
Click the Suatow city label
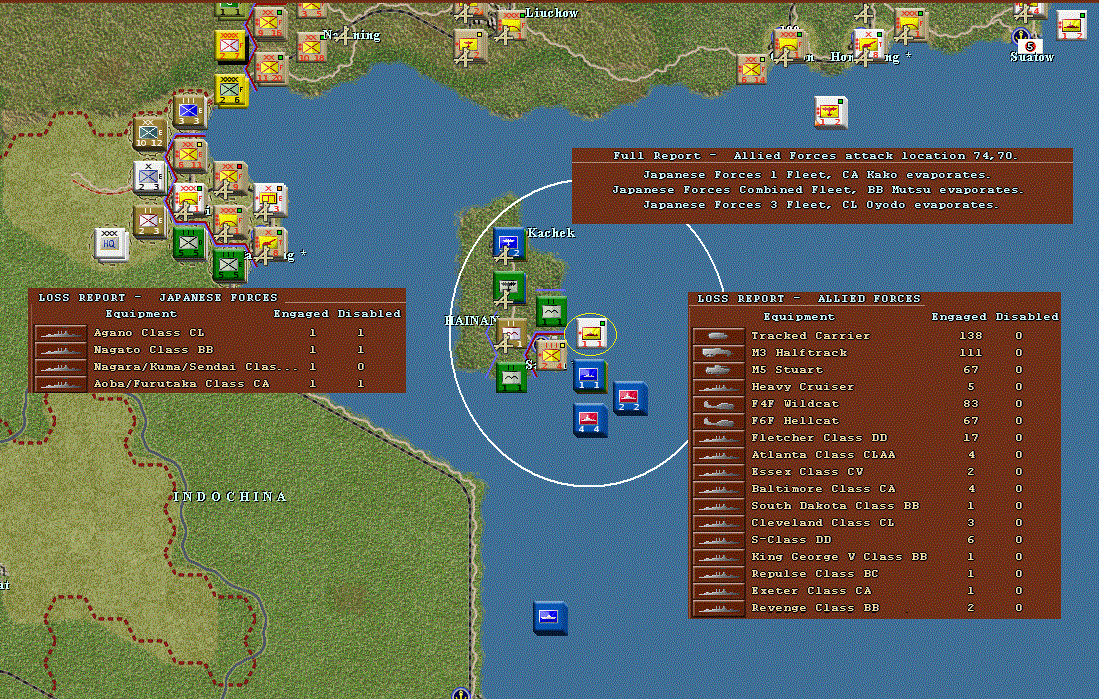pyautogui.click(x=1032, y=57)
